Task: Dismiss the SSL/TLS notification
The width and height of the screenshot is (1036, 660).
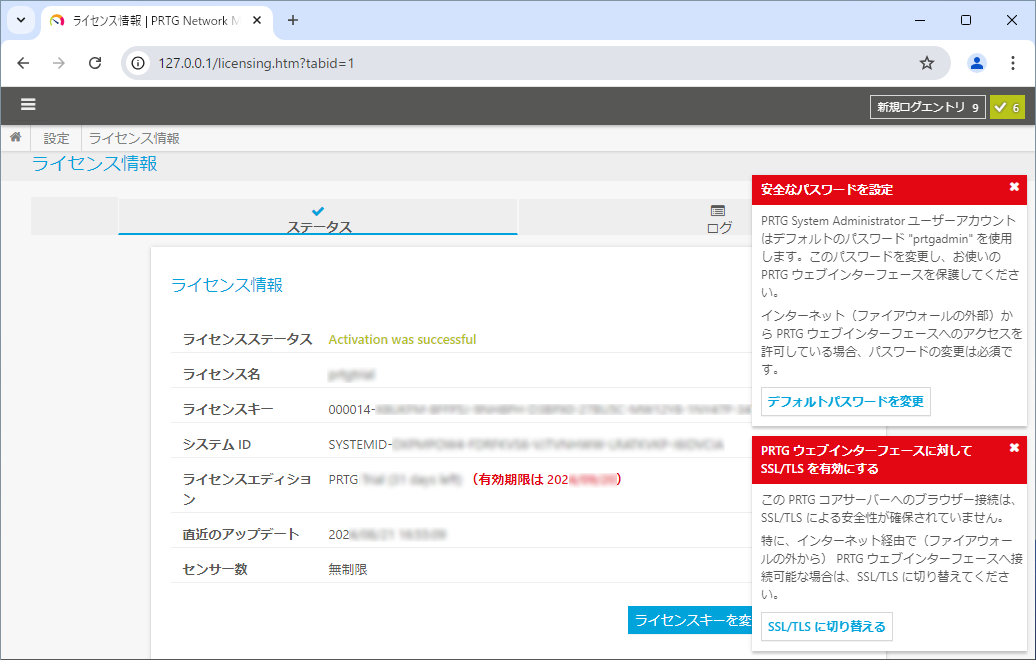Action: click(x=1014, y=448)
